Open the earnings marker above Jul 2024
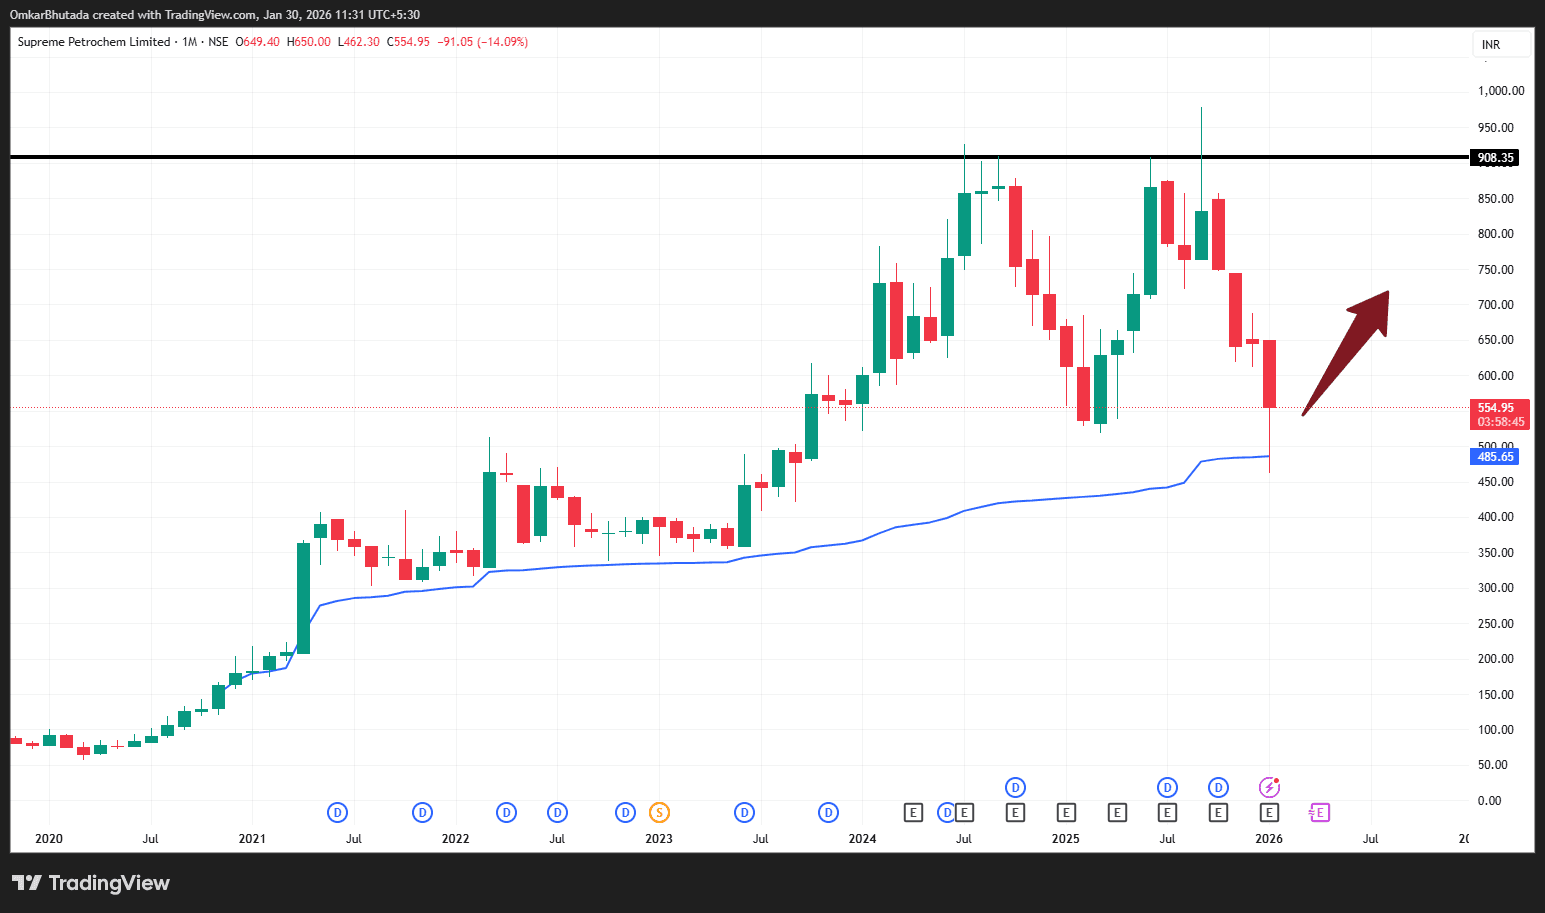The height and width of the screenshot is (913, 1545). tap(965, 812)
